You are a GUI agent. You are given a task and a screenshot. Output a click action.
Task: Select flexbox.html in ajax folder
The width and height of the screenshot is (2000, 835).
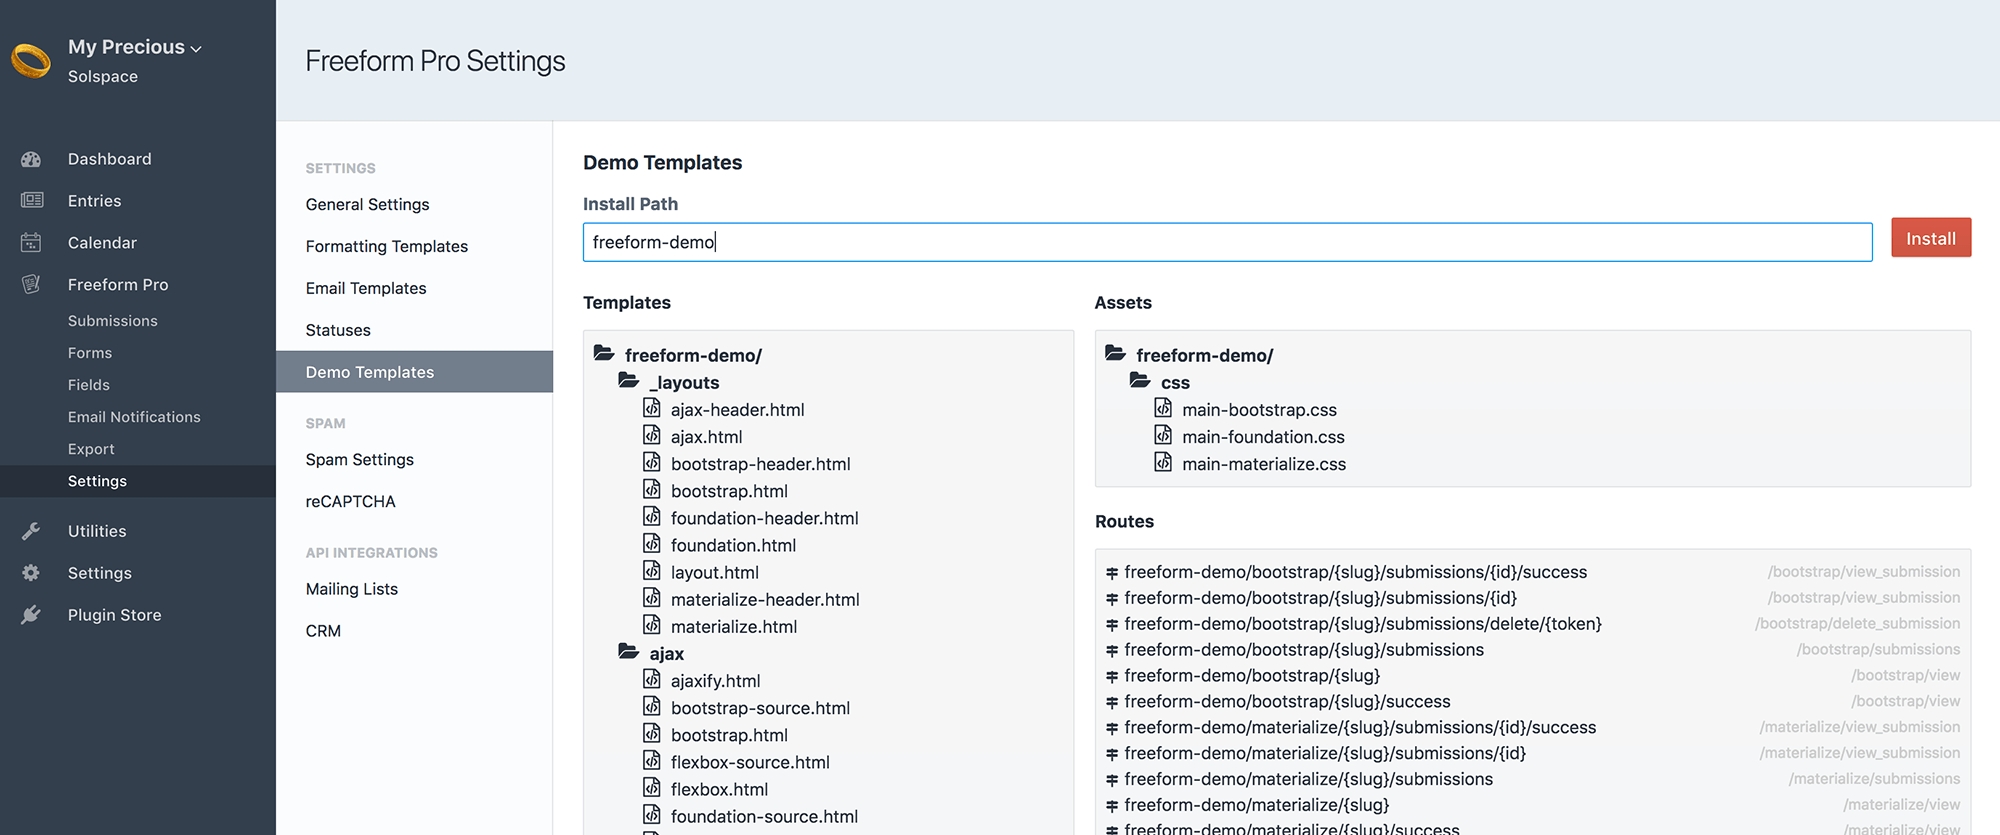coord(719,789)
